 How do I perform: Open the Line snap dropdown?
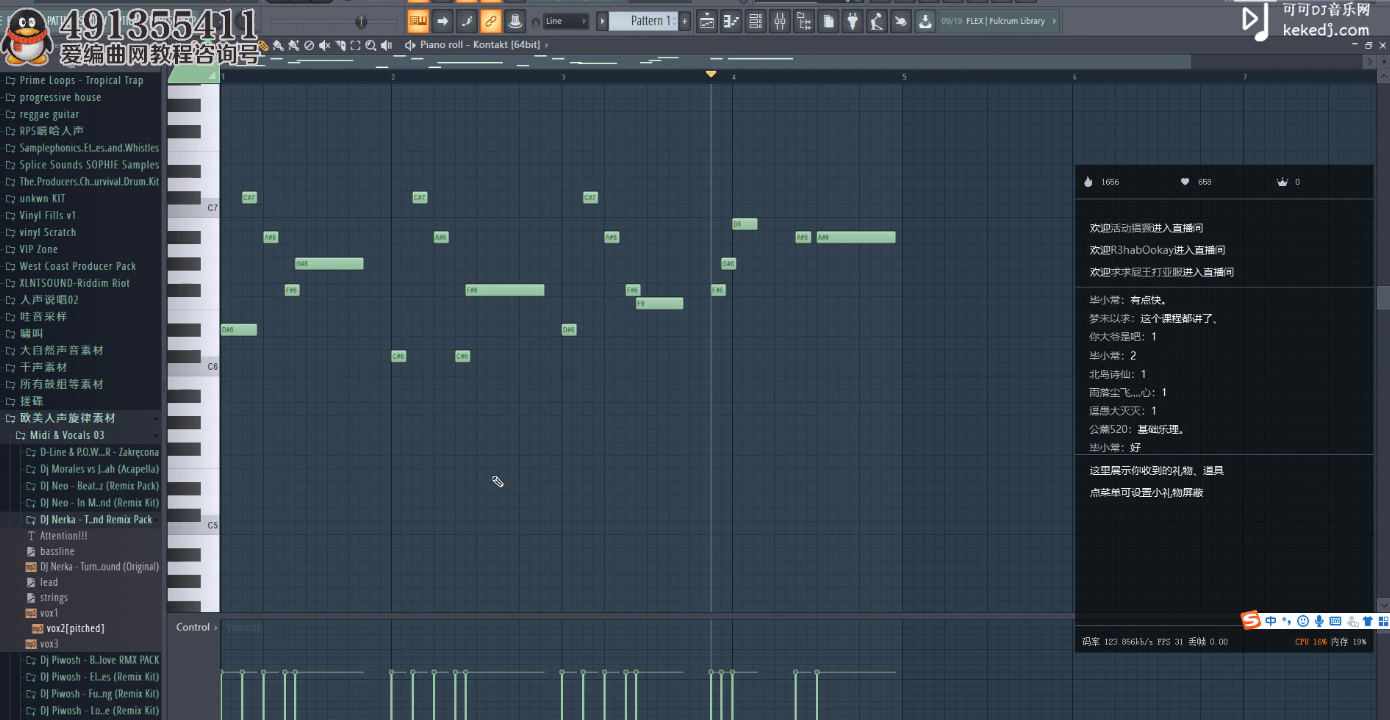coord(565,21)
